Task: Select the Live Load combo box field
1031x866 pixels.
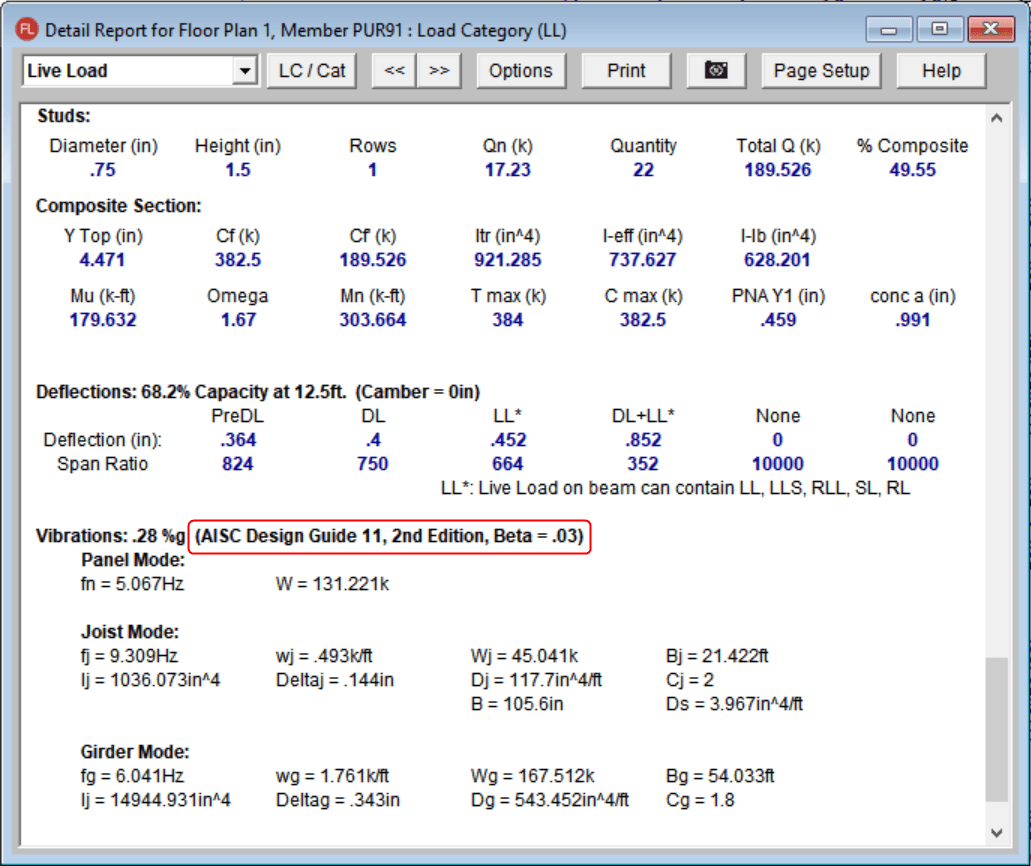Action: [126, 71]
